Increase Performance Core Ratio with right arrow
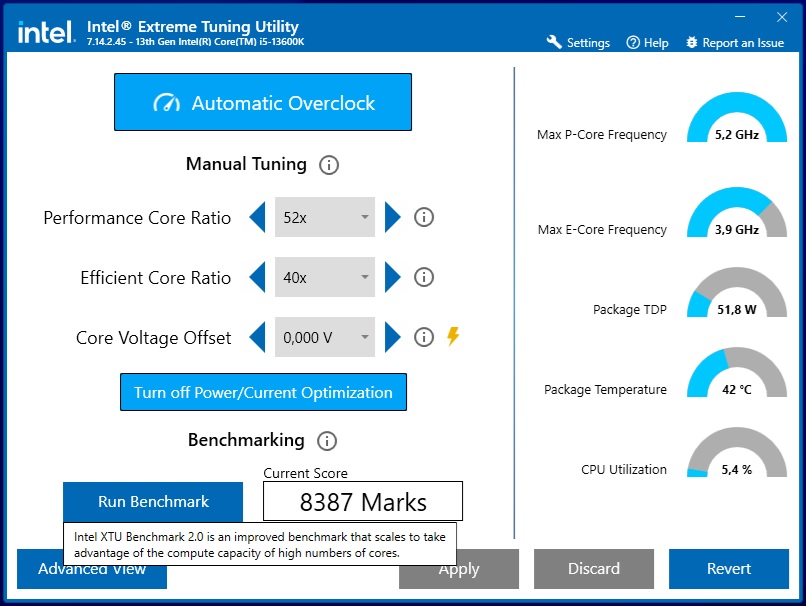Image resolution: width=806 pixels, height=606 pixels. click(x=392, y=217)
